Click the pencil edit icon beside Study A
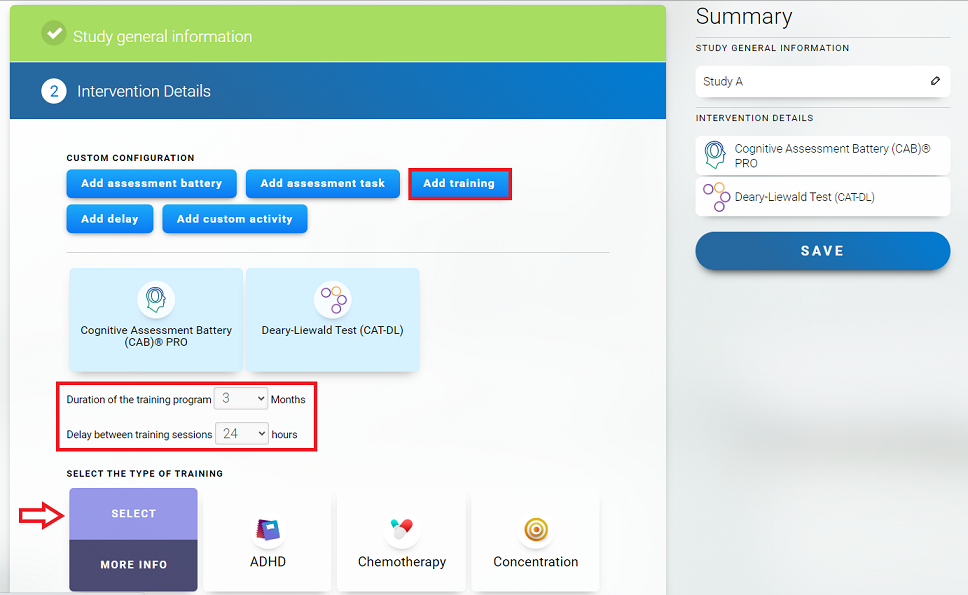Screen dimensions: 968x595 click(x=935, y=81)
